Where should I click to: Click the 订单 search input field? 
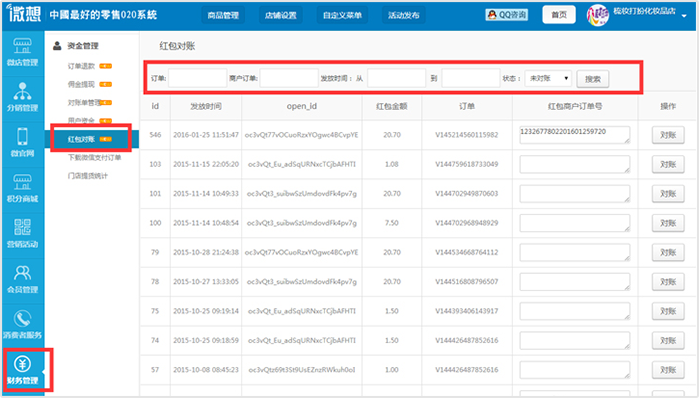[197, 78]
